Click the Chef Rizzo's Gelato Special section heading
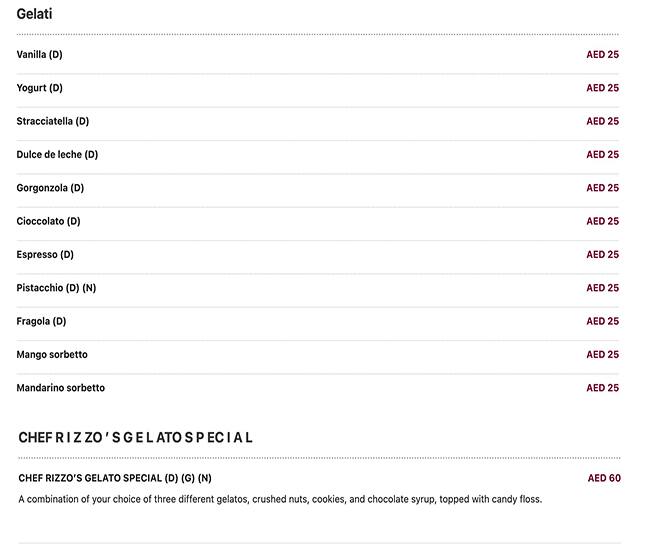This screenshot has width=650, height=550. 135,437
